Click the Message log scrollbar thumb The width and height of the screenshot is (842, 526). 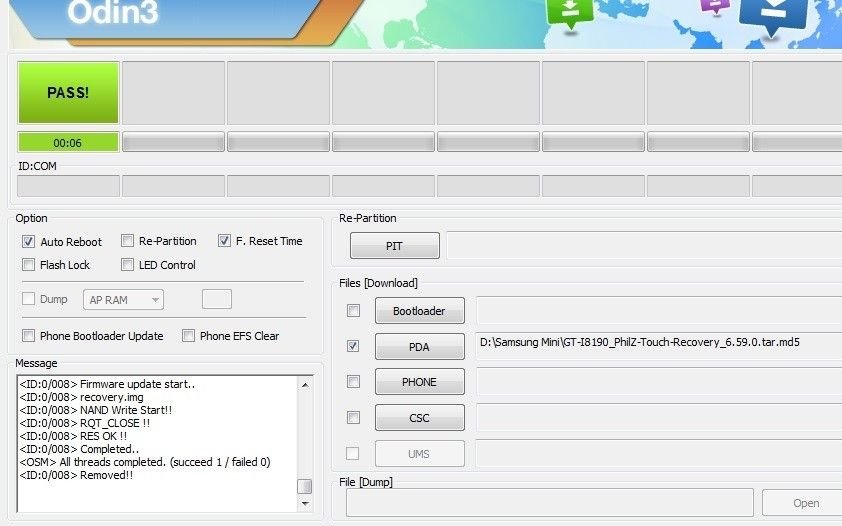[304, 486]
